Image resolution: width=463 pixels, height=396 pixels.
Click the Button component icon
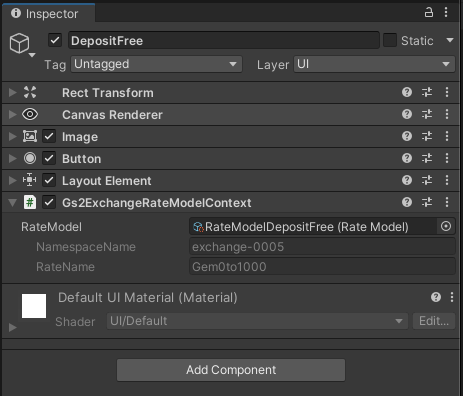point(30,158)
